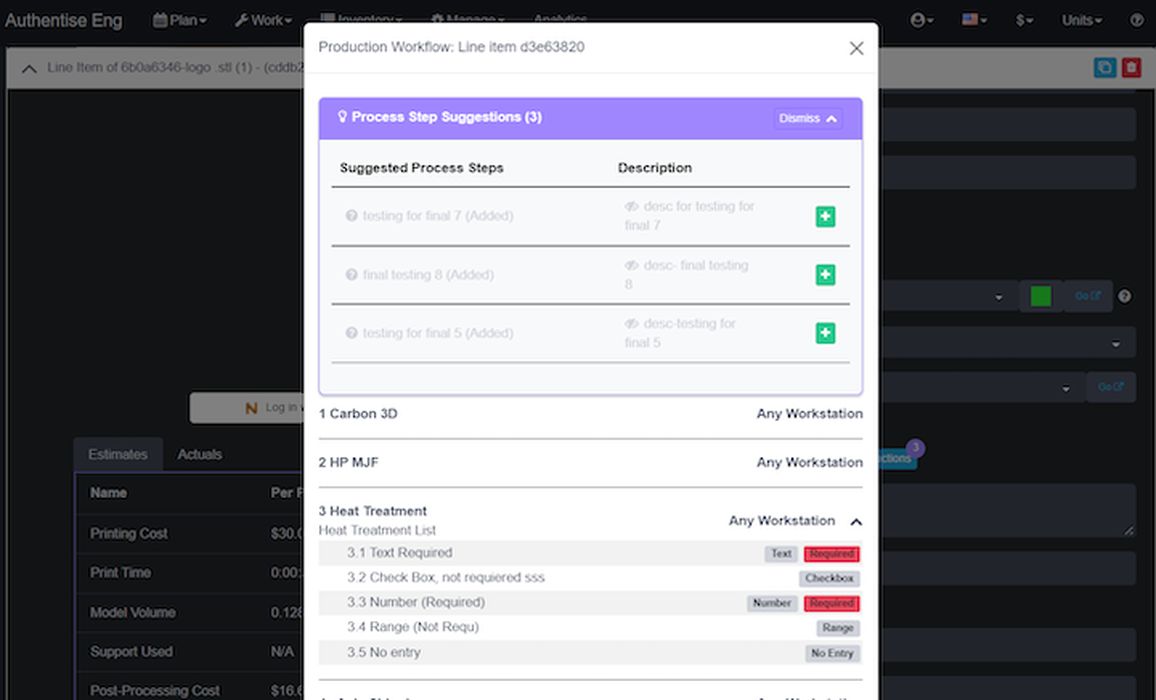Open the Inventory menu
Screen dimensions: 1156x700
[358, 18]
